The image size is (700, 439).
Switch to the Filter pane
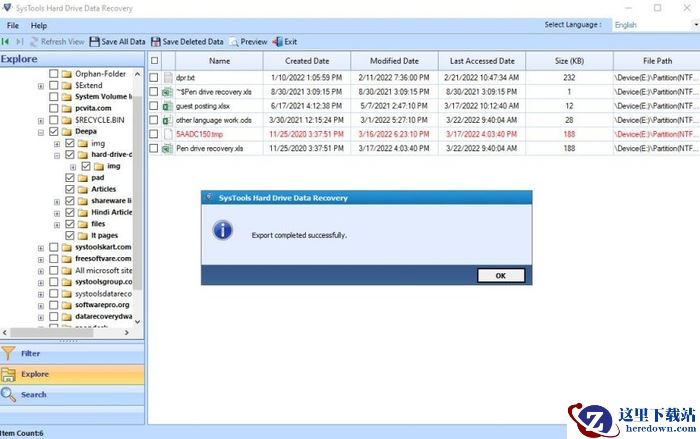72,353
